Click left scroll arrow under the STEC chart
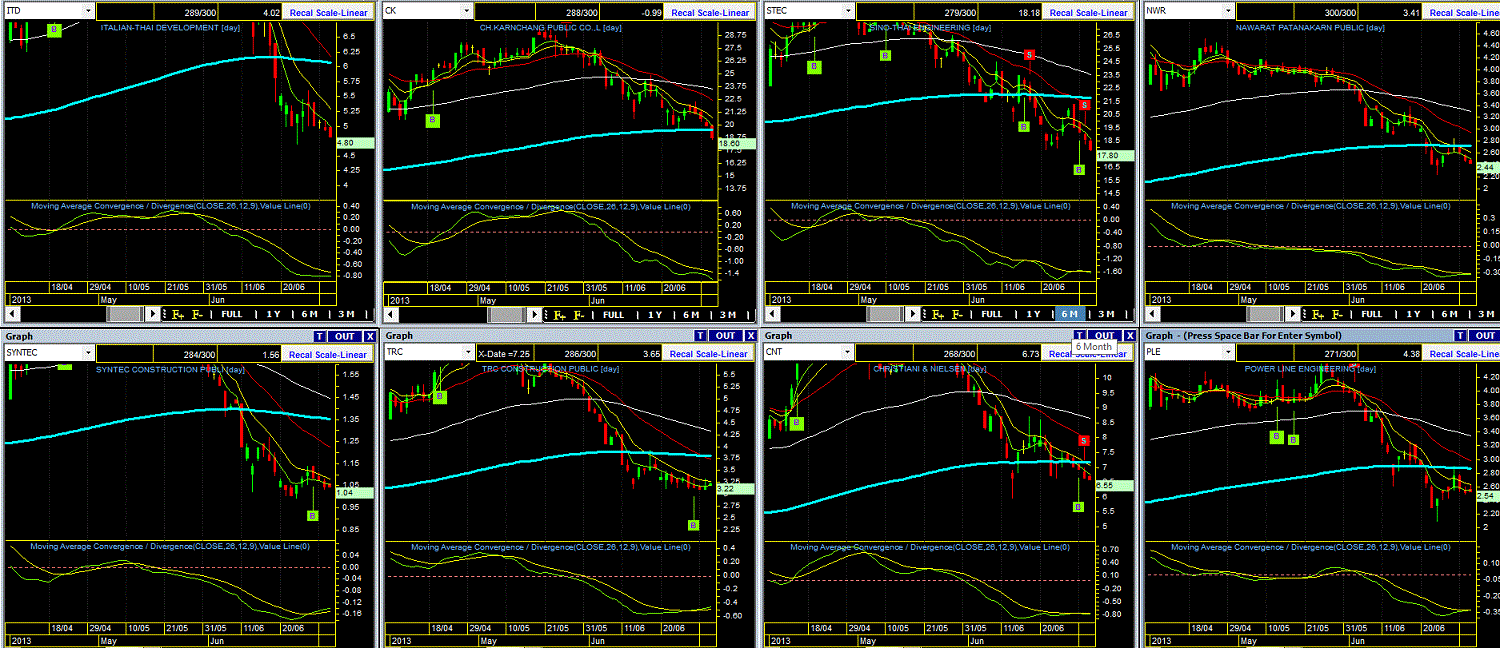This screenshot has width=1500, height=648. (772, 314)
